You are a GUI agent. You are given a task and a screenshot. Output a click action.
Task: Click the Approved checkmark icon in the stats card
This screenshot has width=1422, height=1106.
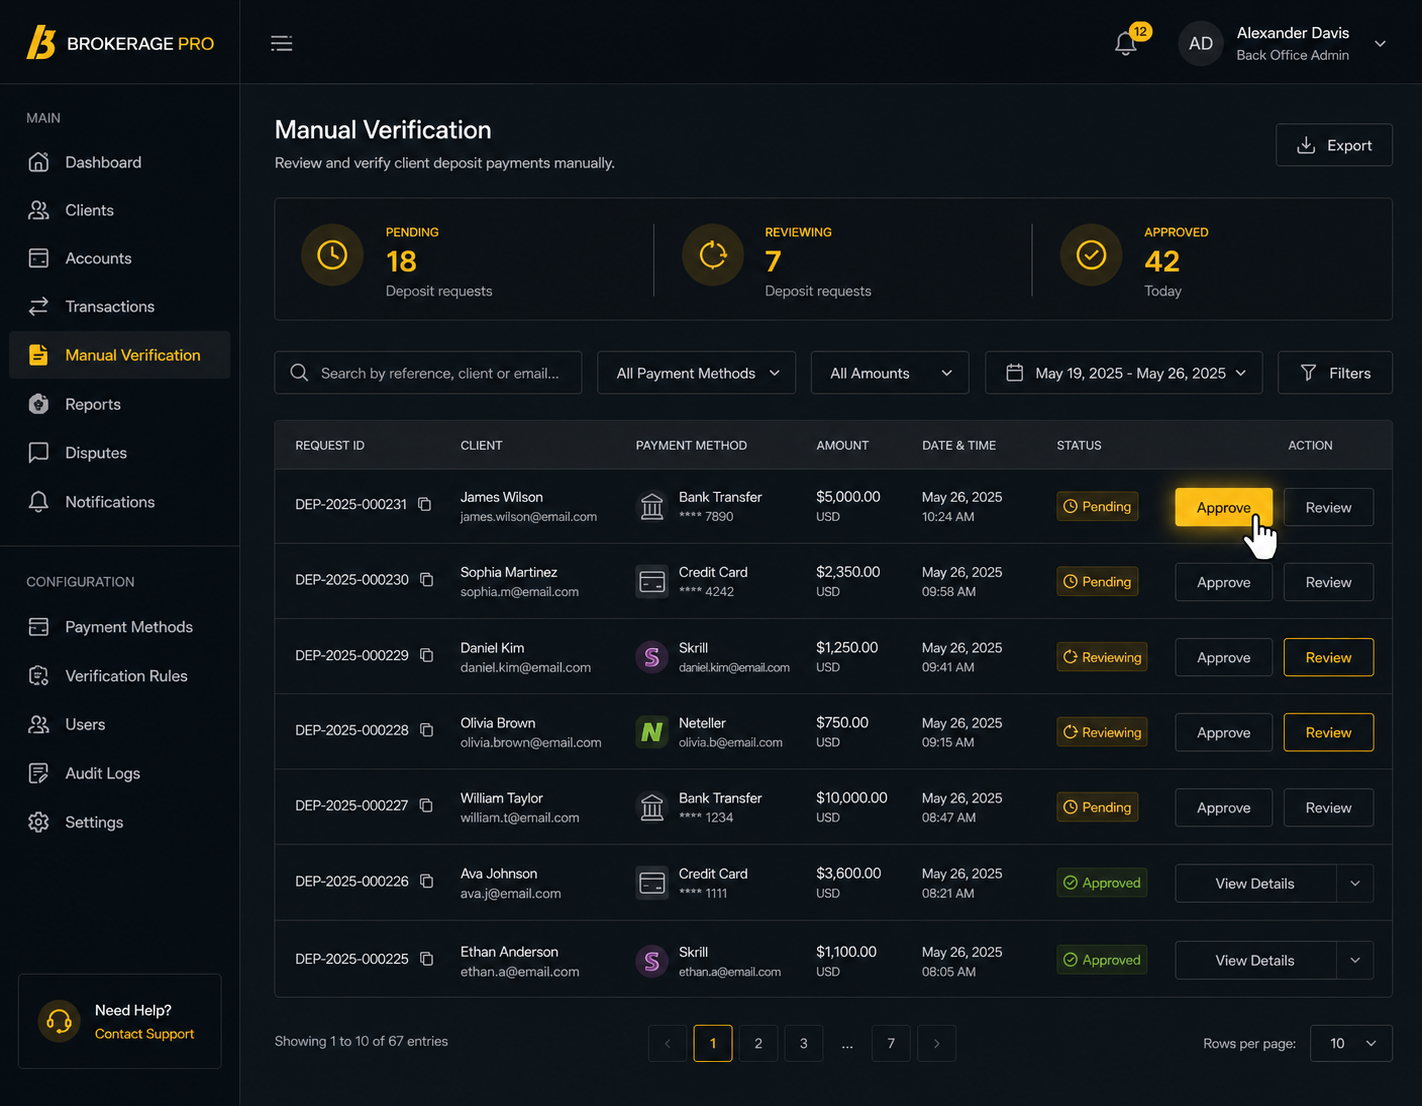click(x=1091, y=255)
